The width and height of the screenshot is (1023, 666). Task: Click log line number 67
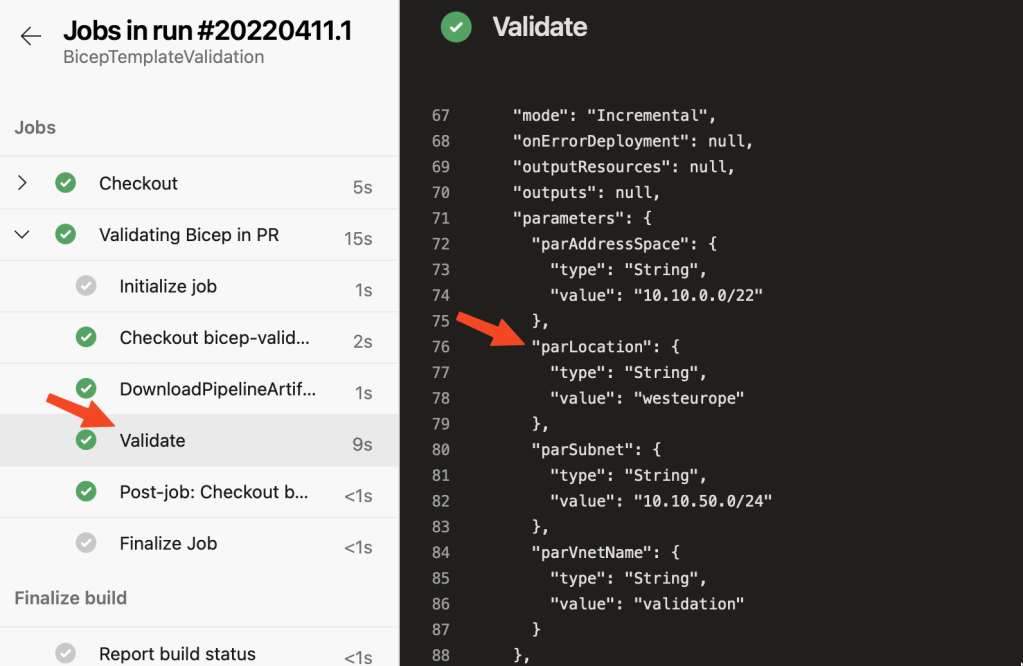pyautogui.click(x=441, y=115)
